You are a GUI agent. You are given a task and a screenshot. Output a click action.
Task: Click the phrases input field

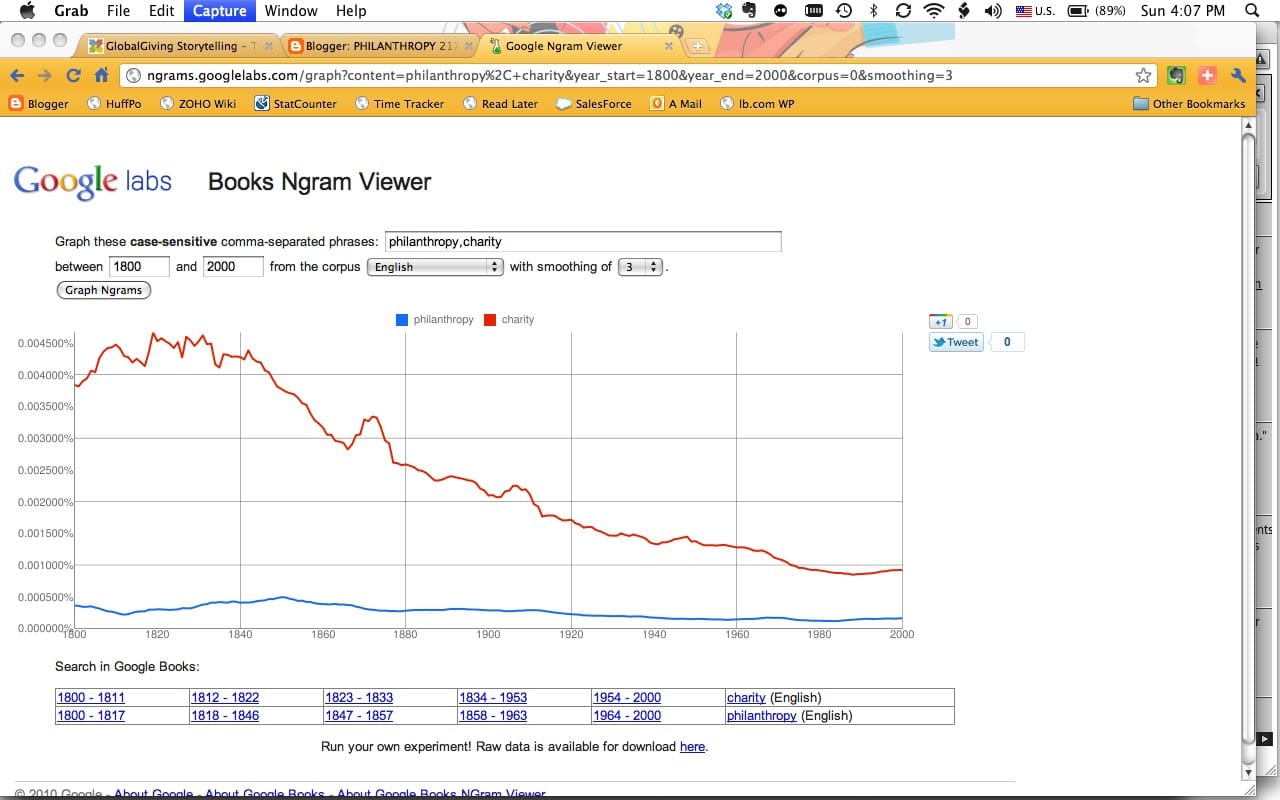(583, 242)
